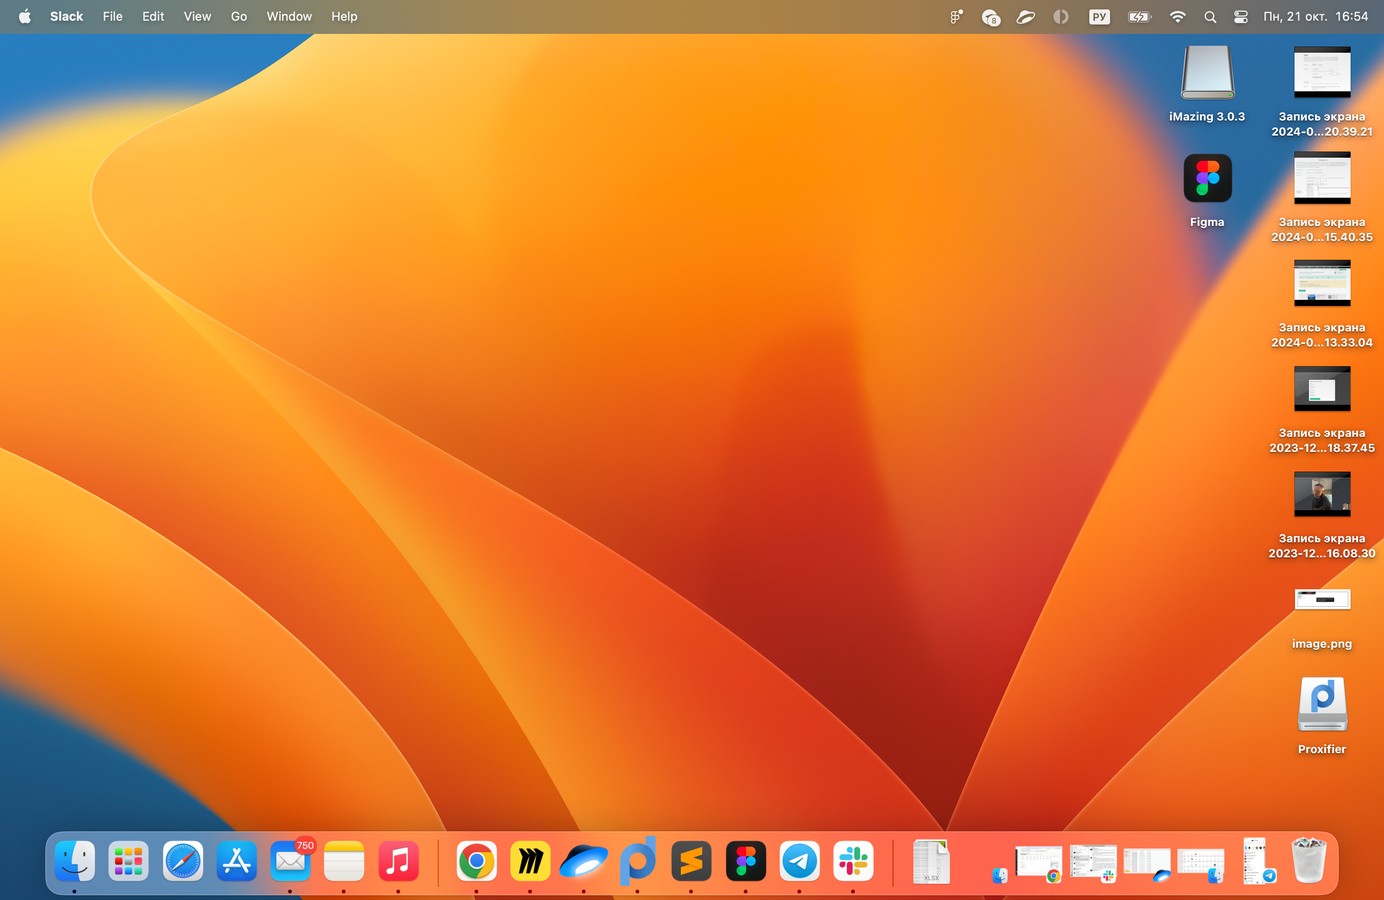Viewport: 1384px width, 900px height.
Task: Open the Go menu
Action: (x=239, y=17)
